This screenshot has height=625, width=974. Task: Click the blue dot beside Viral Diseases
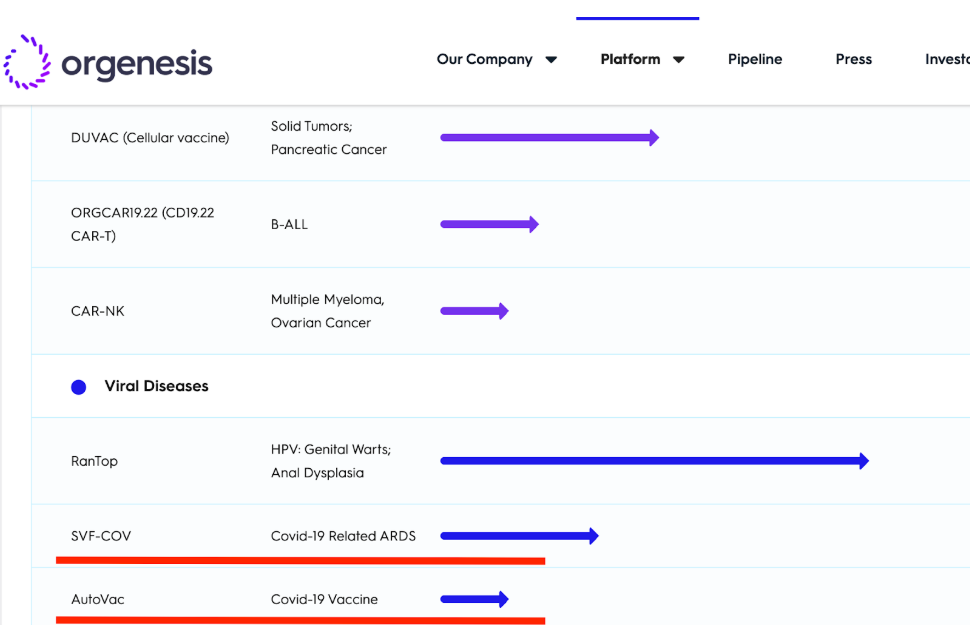[78, 387]
